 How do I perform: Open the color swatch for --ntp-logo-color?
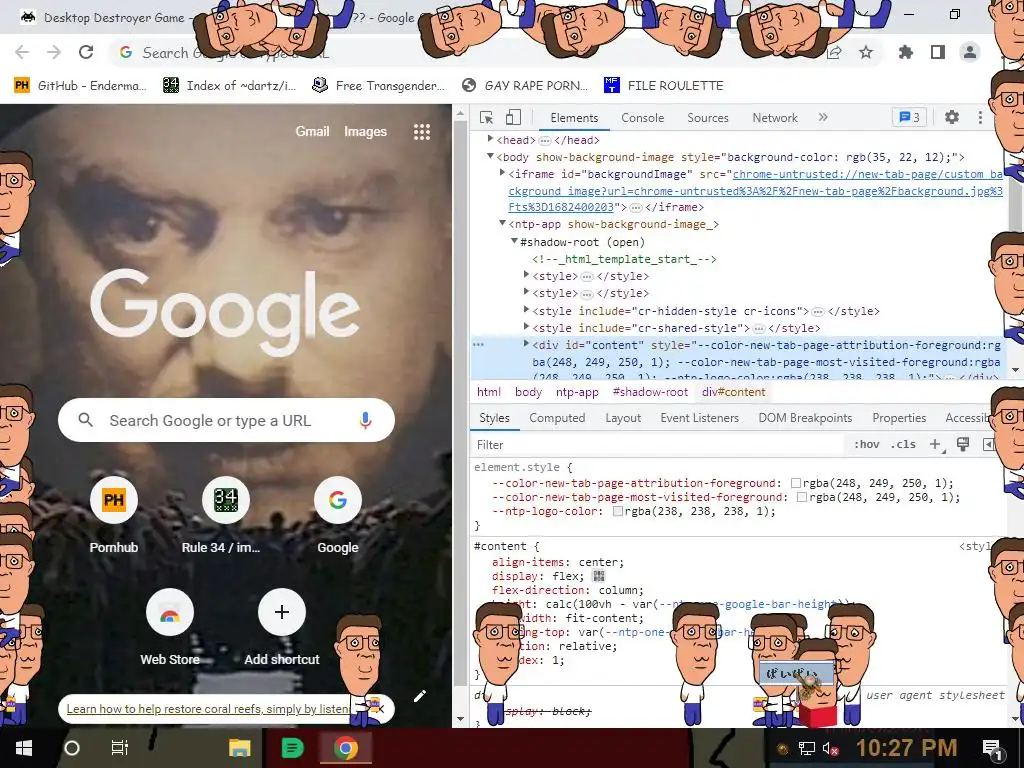pos(618,511)
